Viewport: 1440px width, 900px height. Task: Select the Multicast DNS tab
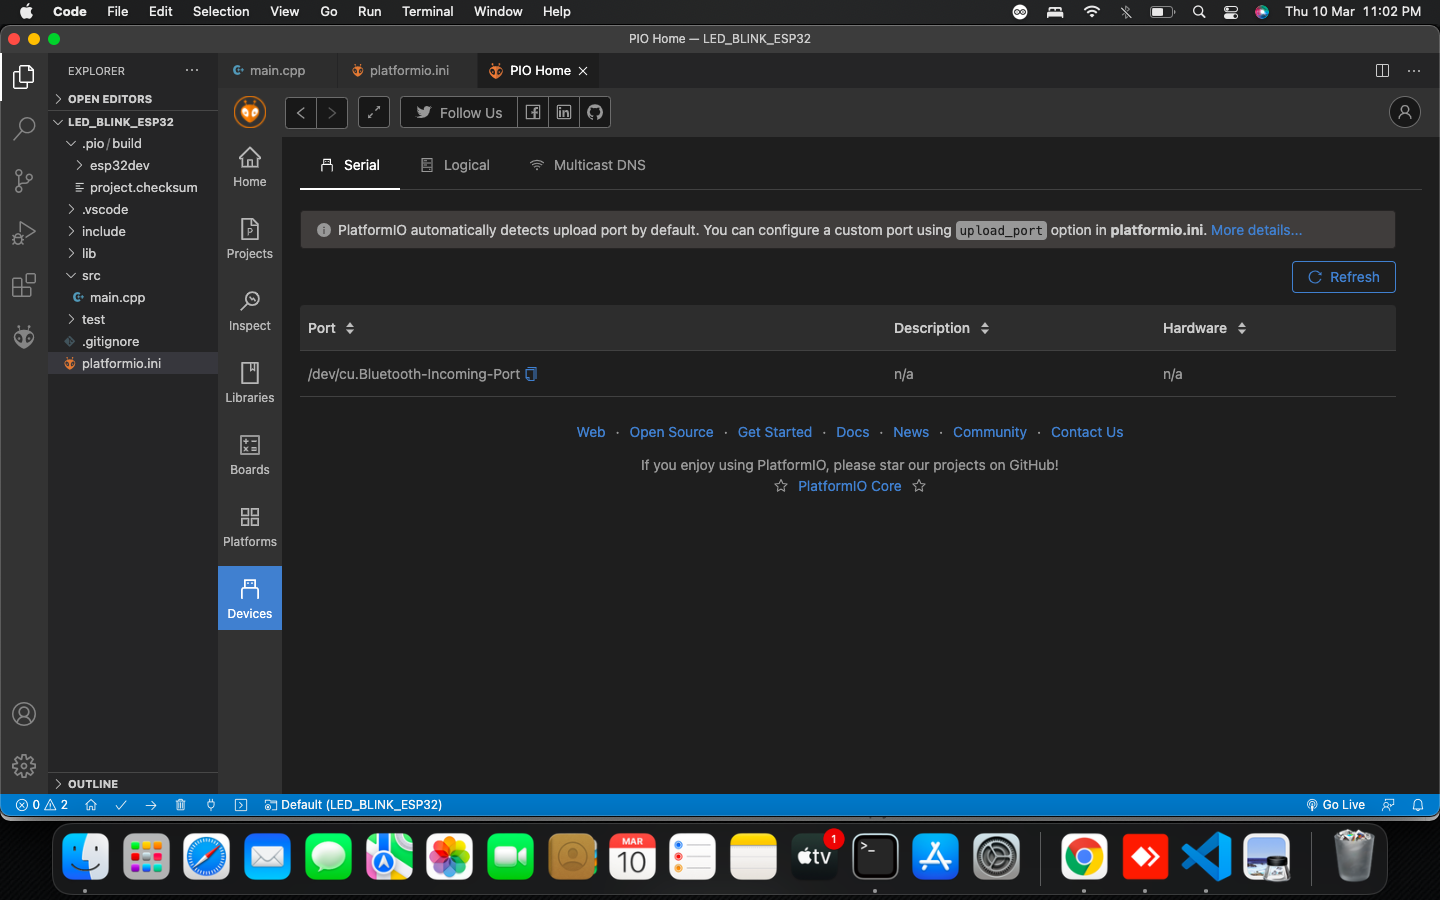tap(588, 165)
